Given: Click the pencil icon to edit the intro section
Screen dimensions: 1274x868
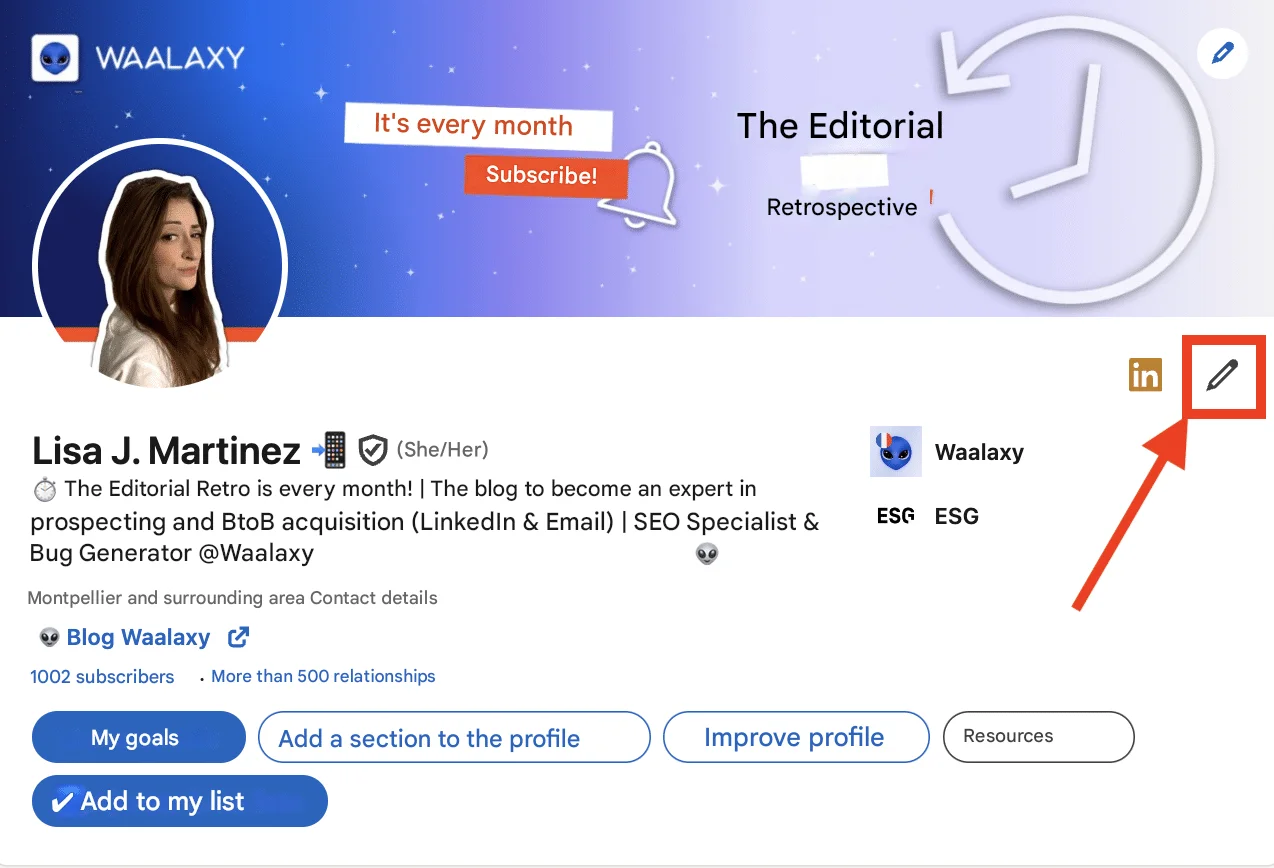Looking at the screenshot, I should [1222, 376].
